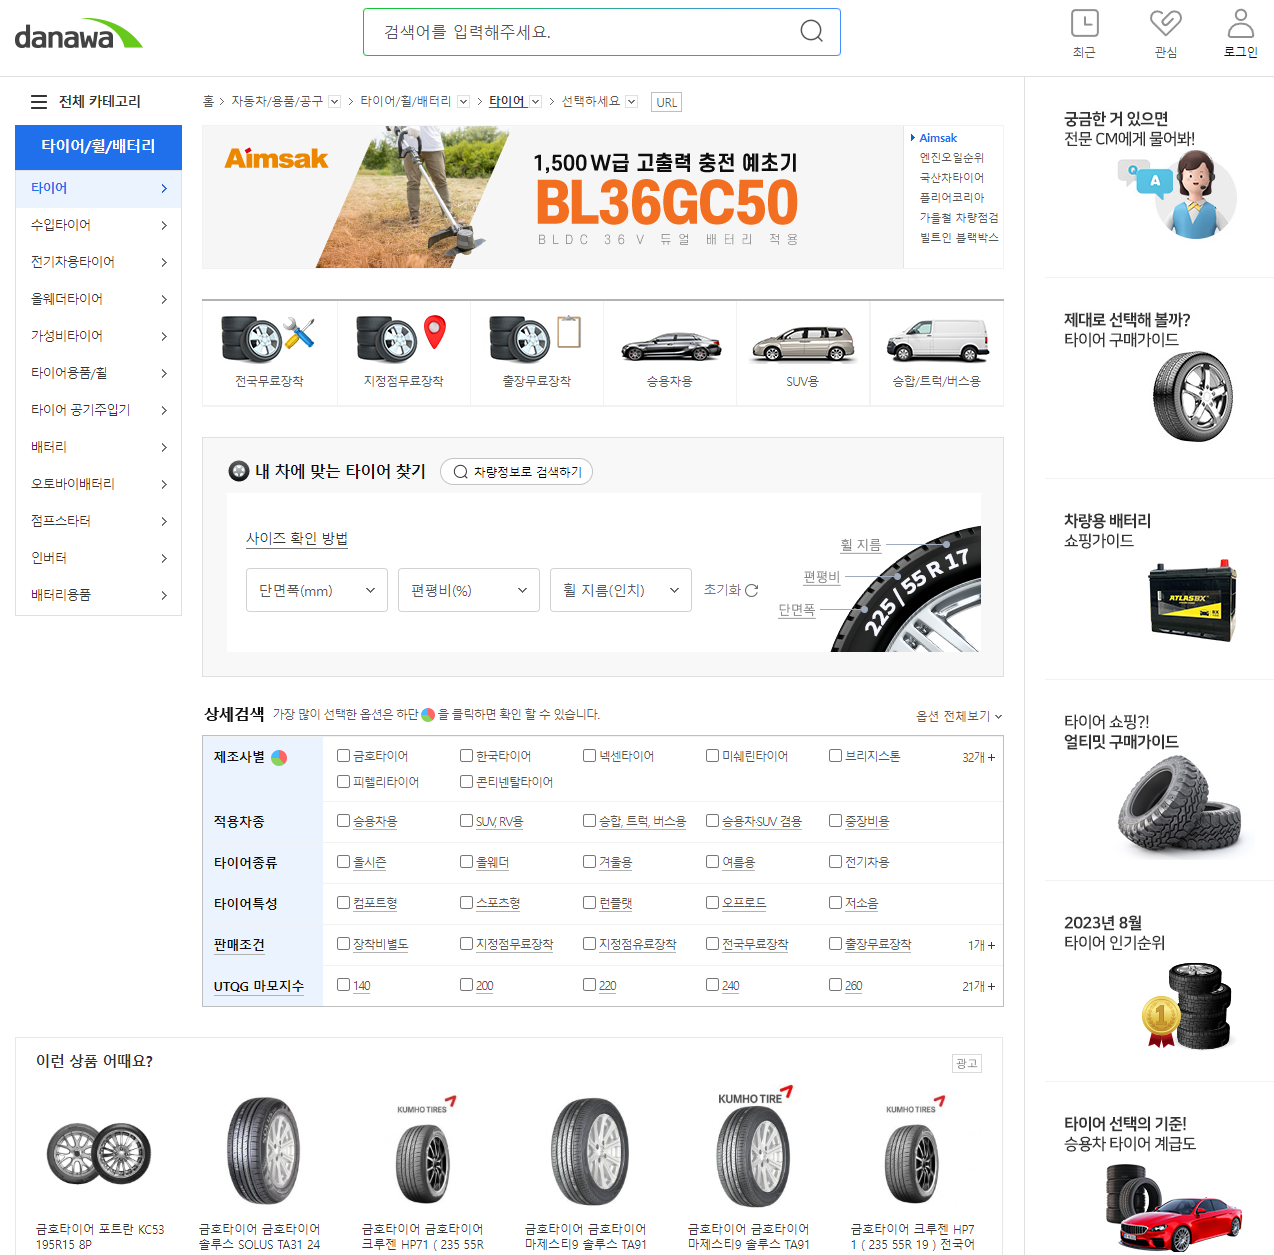Screen dimensions: 1274x1255
Task: Click the login person icon
Action: coord(1240,23)
